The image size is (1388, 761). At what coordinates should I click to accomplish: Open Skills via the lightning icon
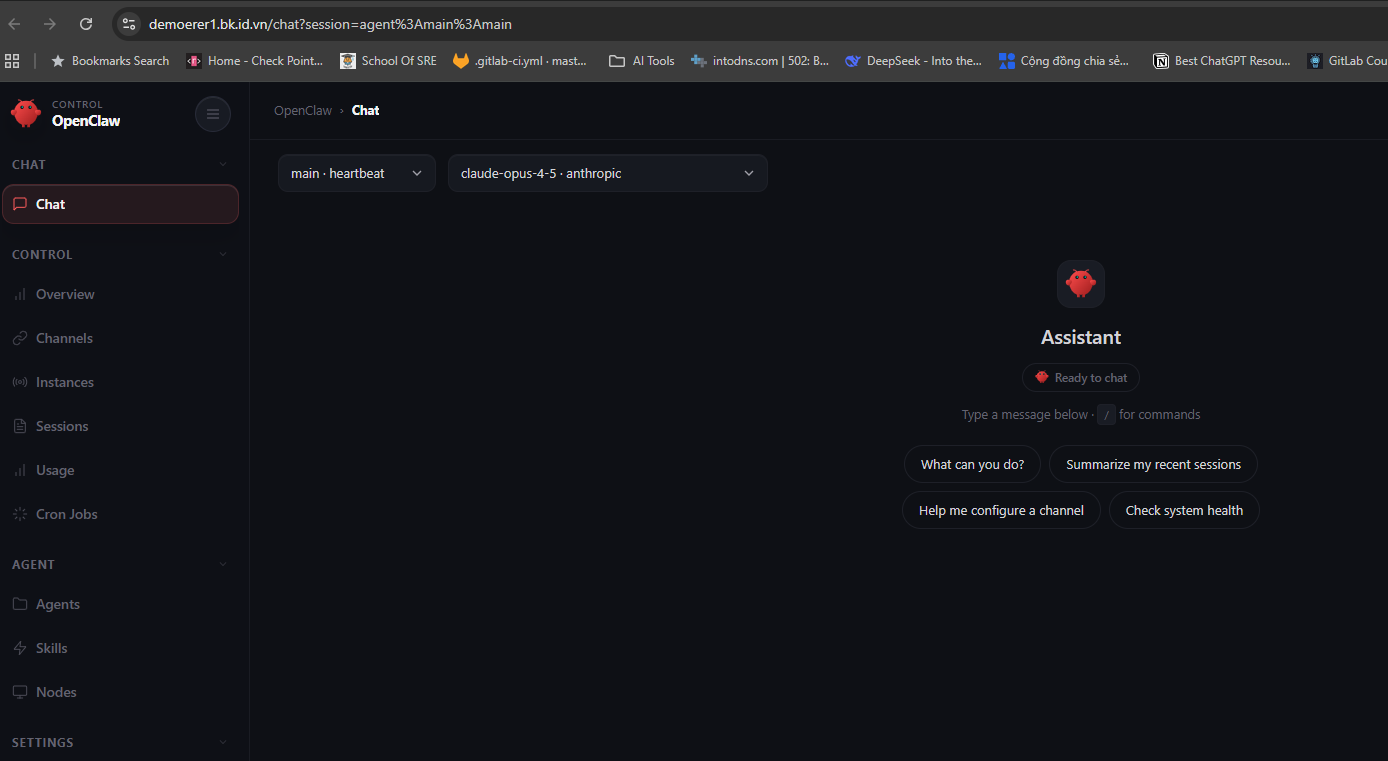(20, 648)
